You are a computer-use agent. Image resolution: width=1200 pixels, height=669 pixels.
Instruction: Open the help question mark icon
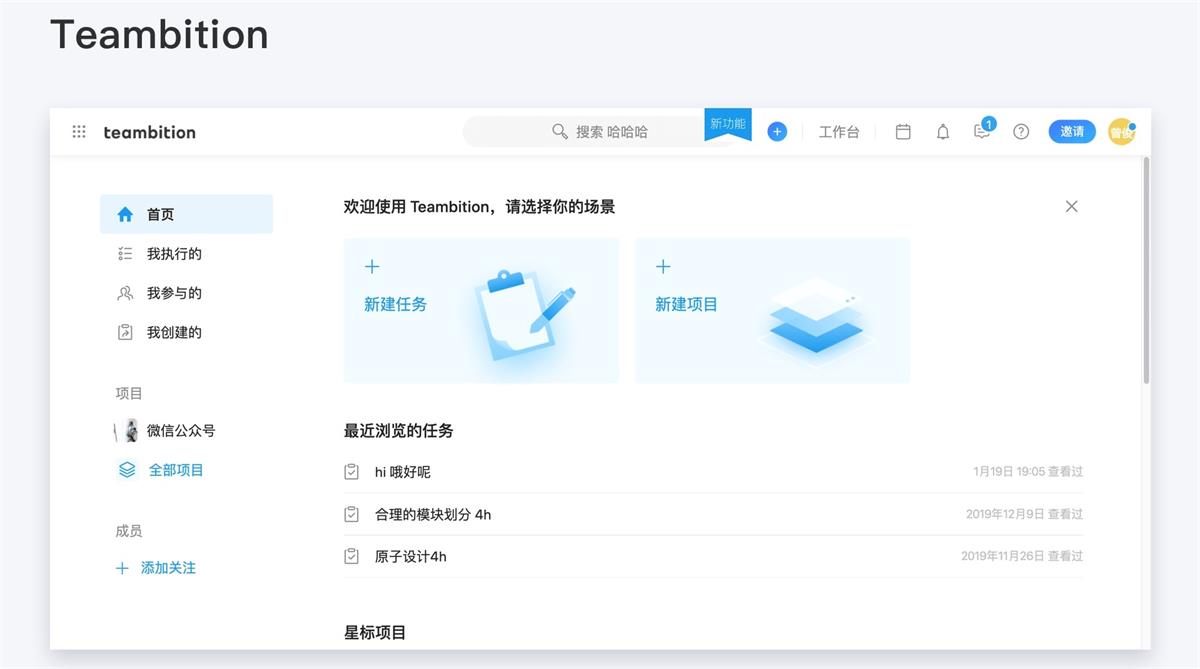(1021, 132)
